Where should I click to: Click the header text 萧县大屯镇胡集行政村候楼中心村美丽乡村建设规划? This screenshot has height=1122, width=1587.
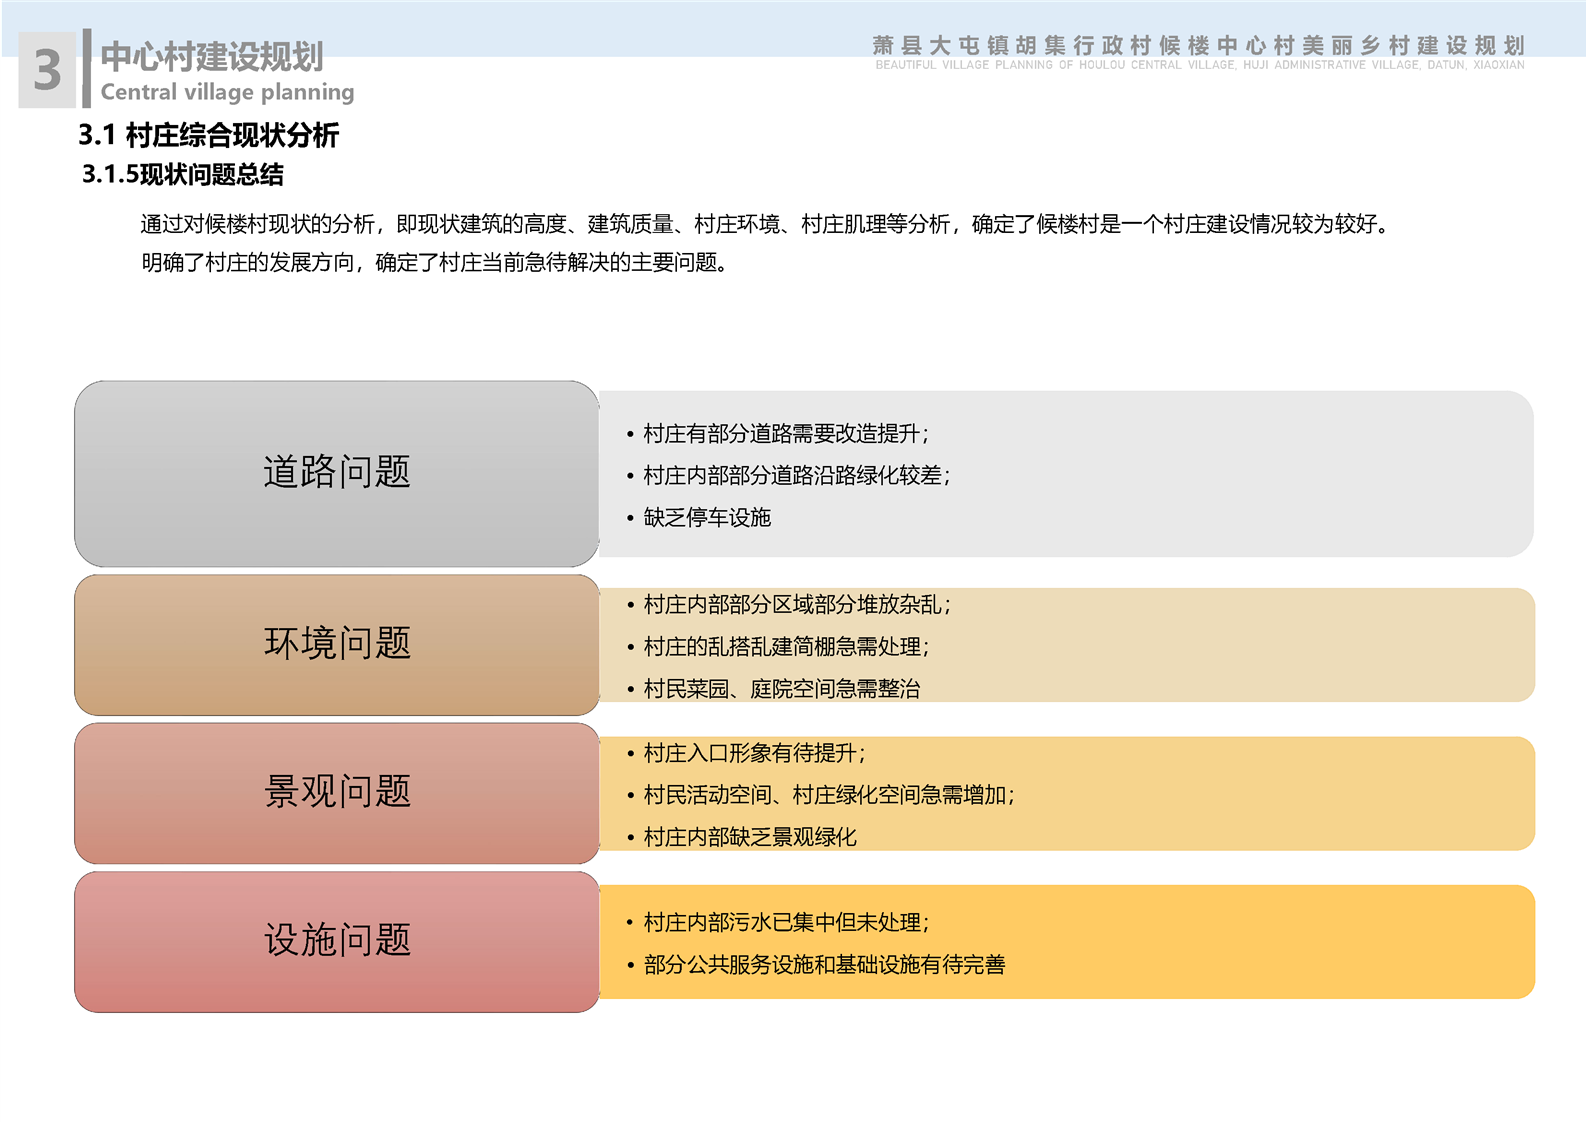(1198, 45)
